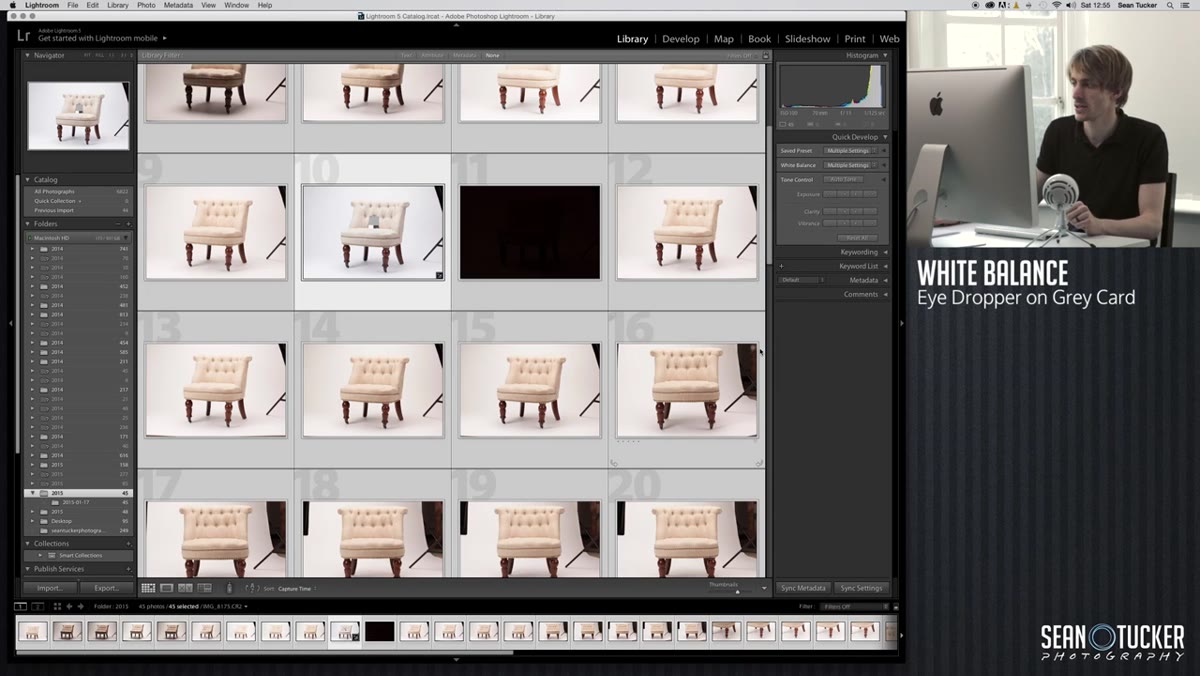The width and height of the screenshot is (1200, 676).
Task: Open the Photo menu
Action: tap(145, 5)
